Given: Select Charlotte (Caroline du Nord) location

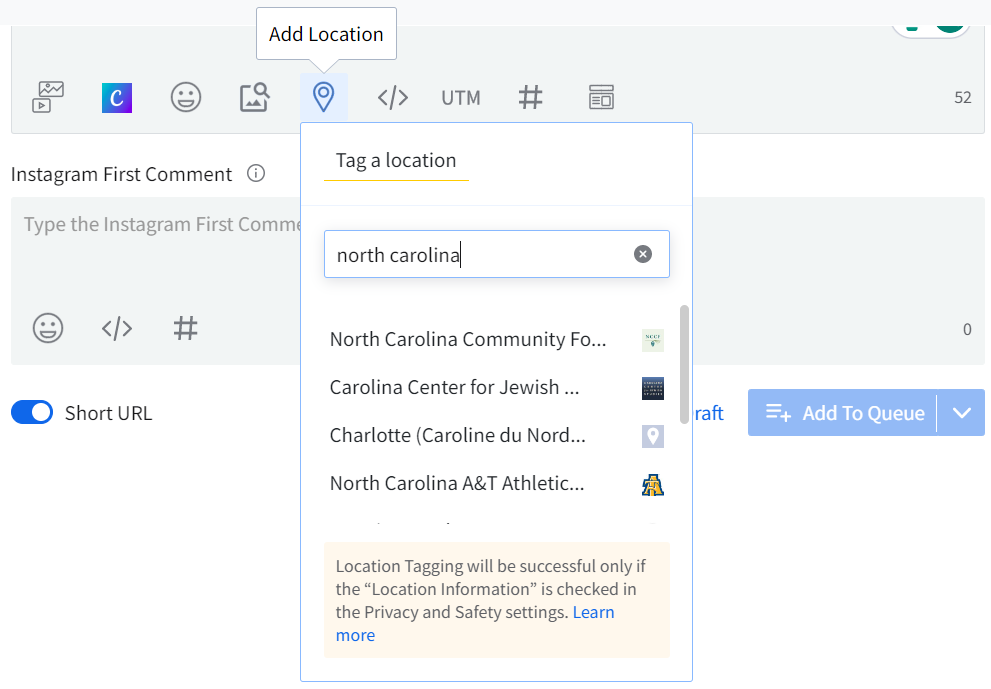Looking at the screenshot, I should pyautogui.click(x=458, y=436).
